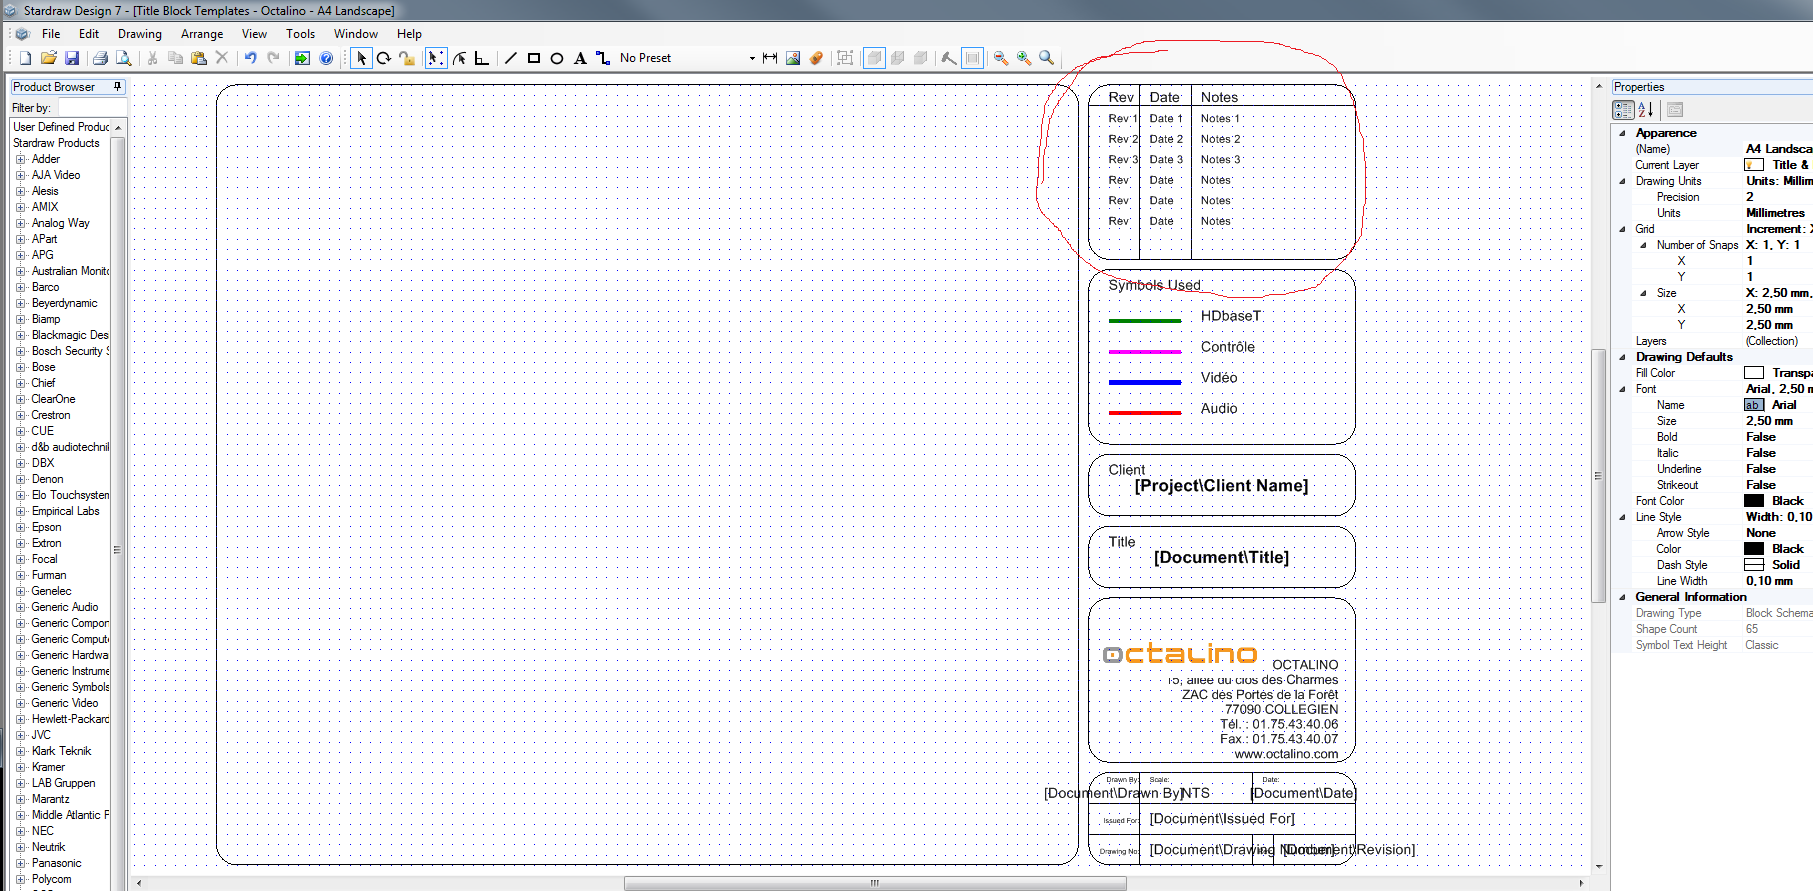Viewport: 1813px width, 896px height.
Task: Open the No Preset dropdown
Action: (x=752, y=58)
